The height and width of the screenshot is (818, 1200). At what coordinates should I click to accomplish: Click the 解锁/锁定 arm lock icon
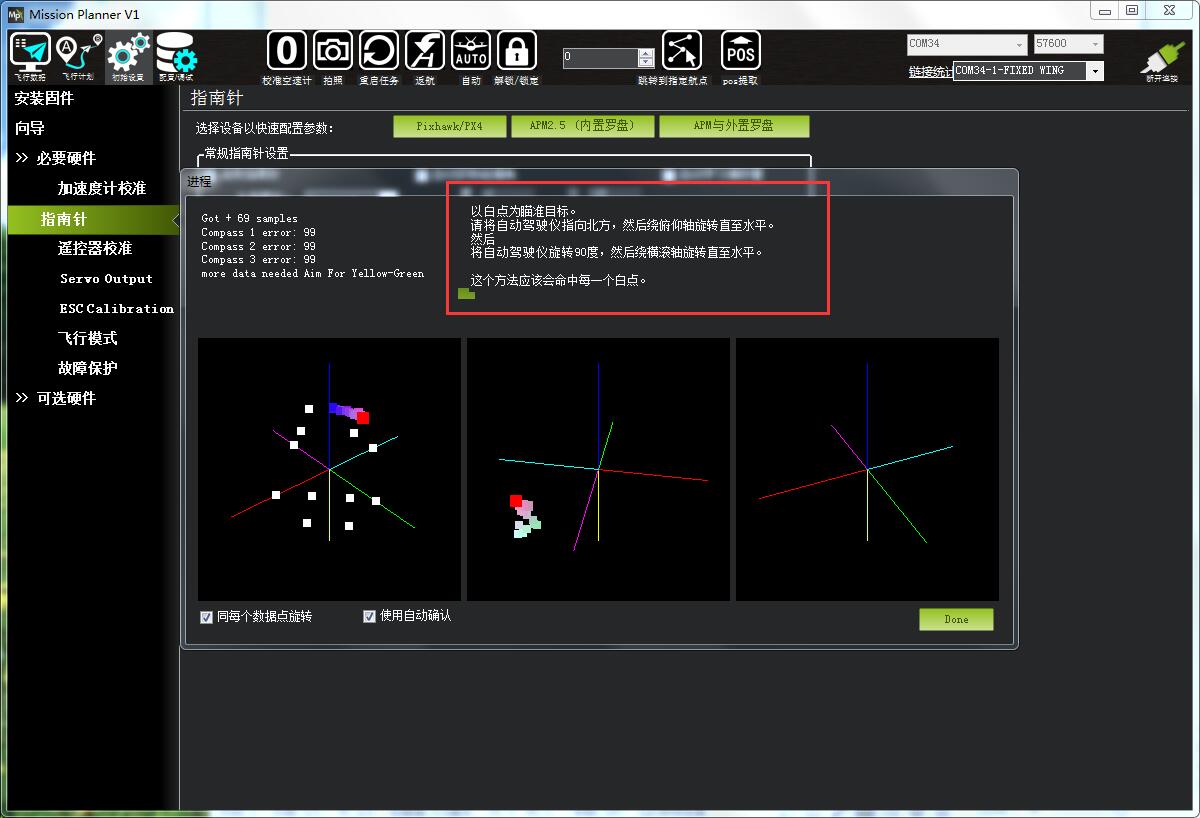518,50
